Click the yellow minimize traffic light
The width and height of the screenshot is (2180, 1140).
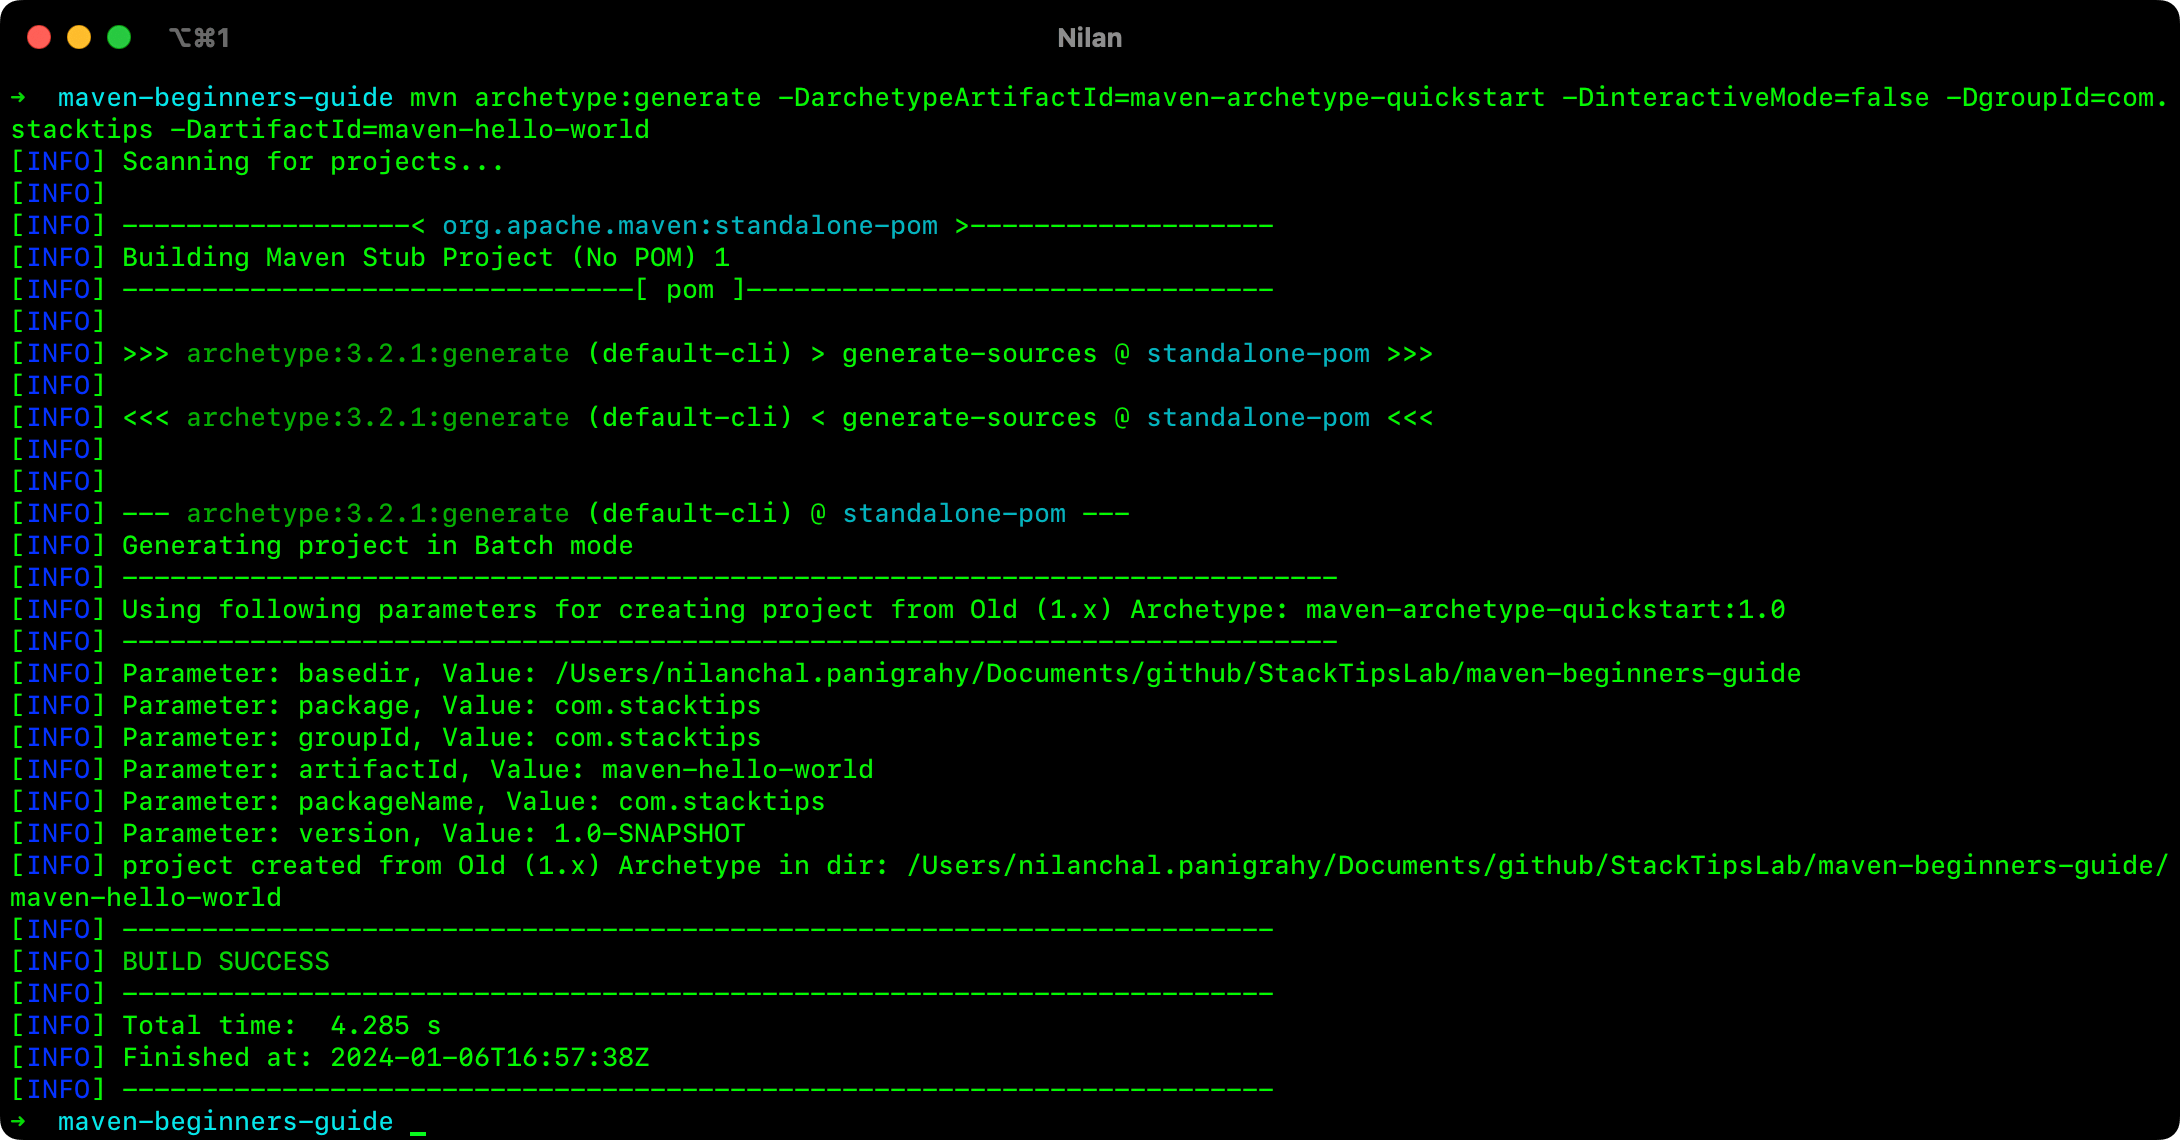79,37
